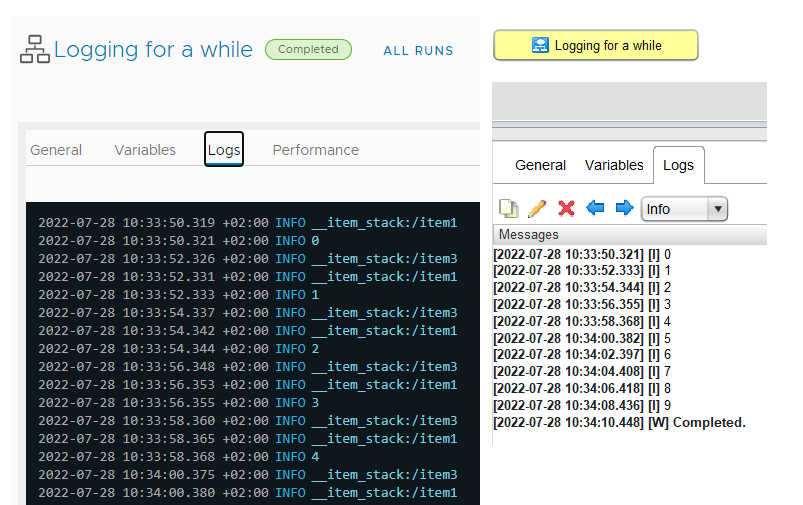
Task: Click the green Completed status badge
Action: pyautogui.click(x=308, y=49)
